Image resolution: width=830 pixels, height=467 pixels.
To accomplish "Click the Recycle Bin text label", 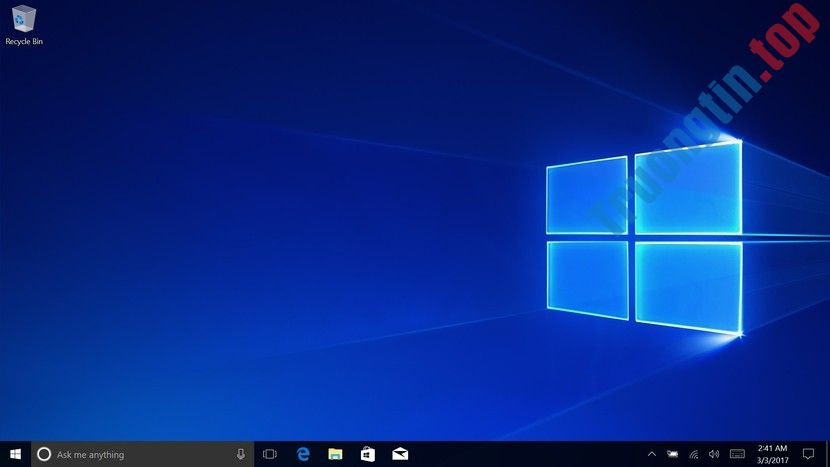I will click(24, 42).
